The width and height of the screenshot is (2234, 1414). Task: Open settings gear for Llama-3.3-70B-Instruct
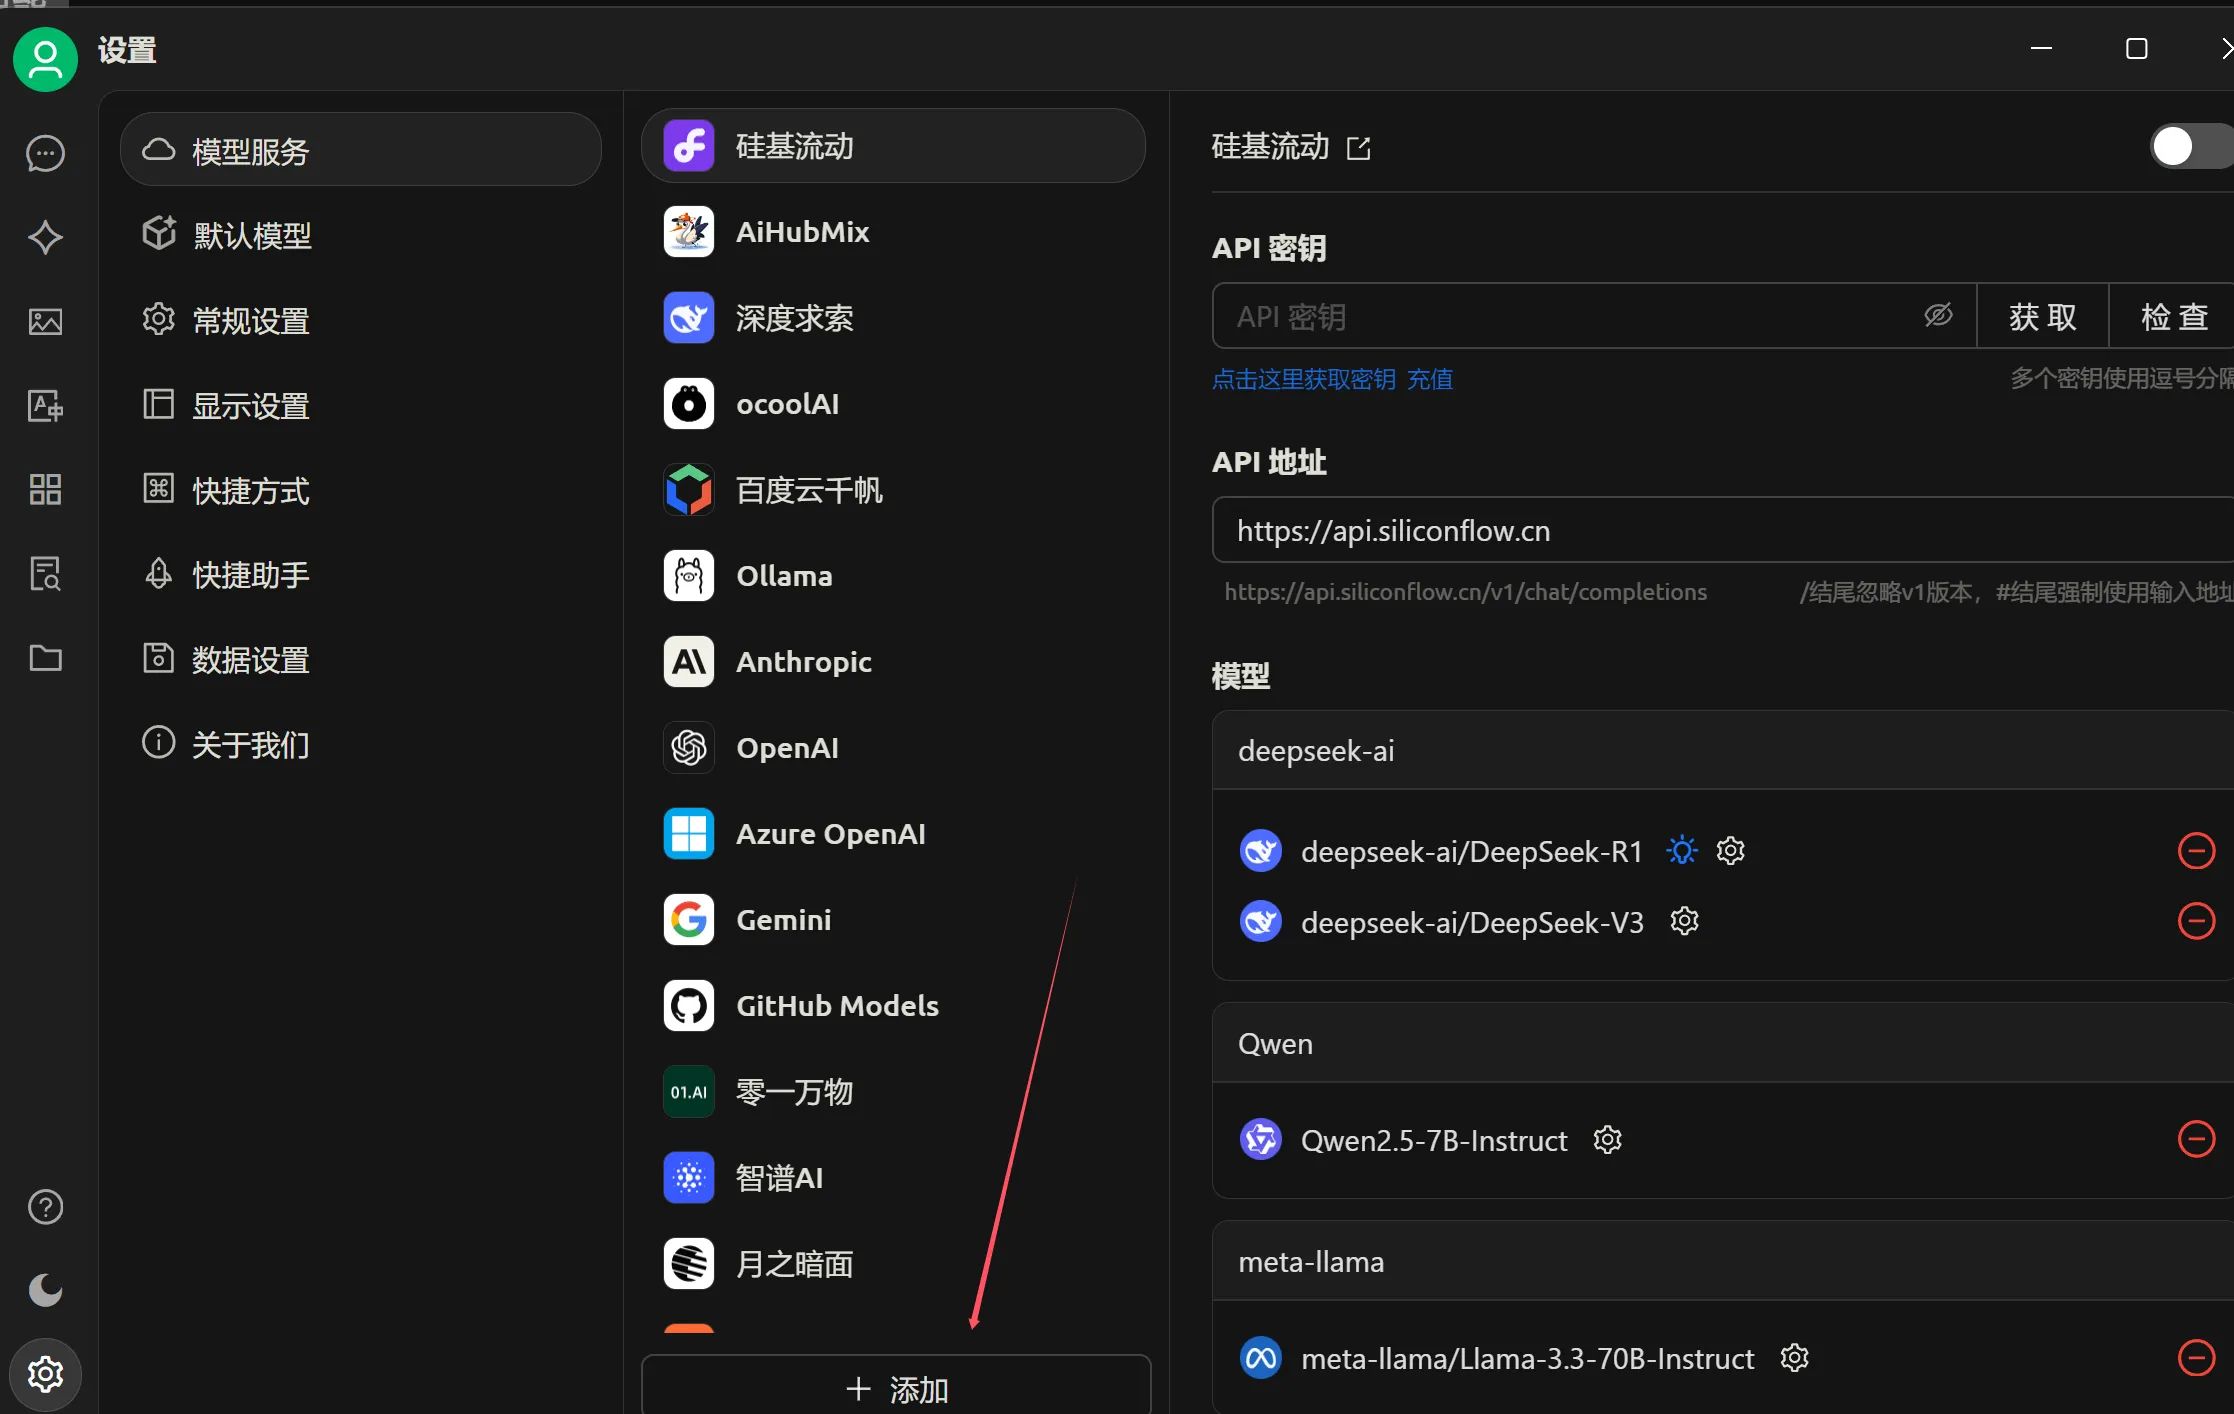coord(1795,1358)
